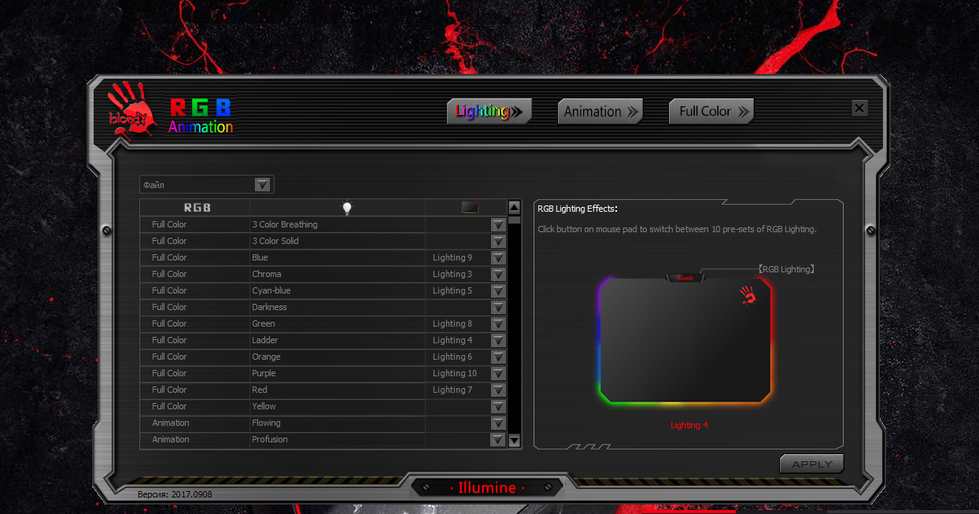Open the dropdown arrow for Purple row
Image resolution: width=979 pixels, height=514 pixels.
click(x=498, y=374)
